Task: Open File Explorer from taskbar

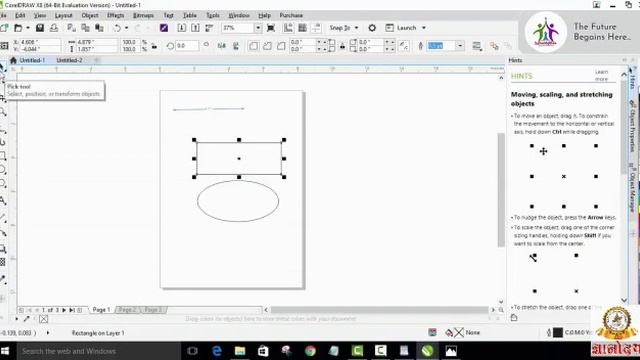Action: pos(240,351)
